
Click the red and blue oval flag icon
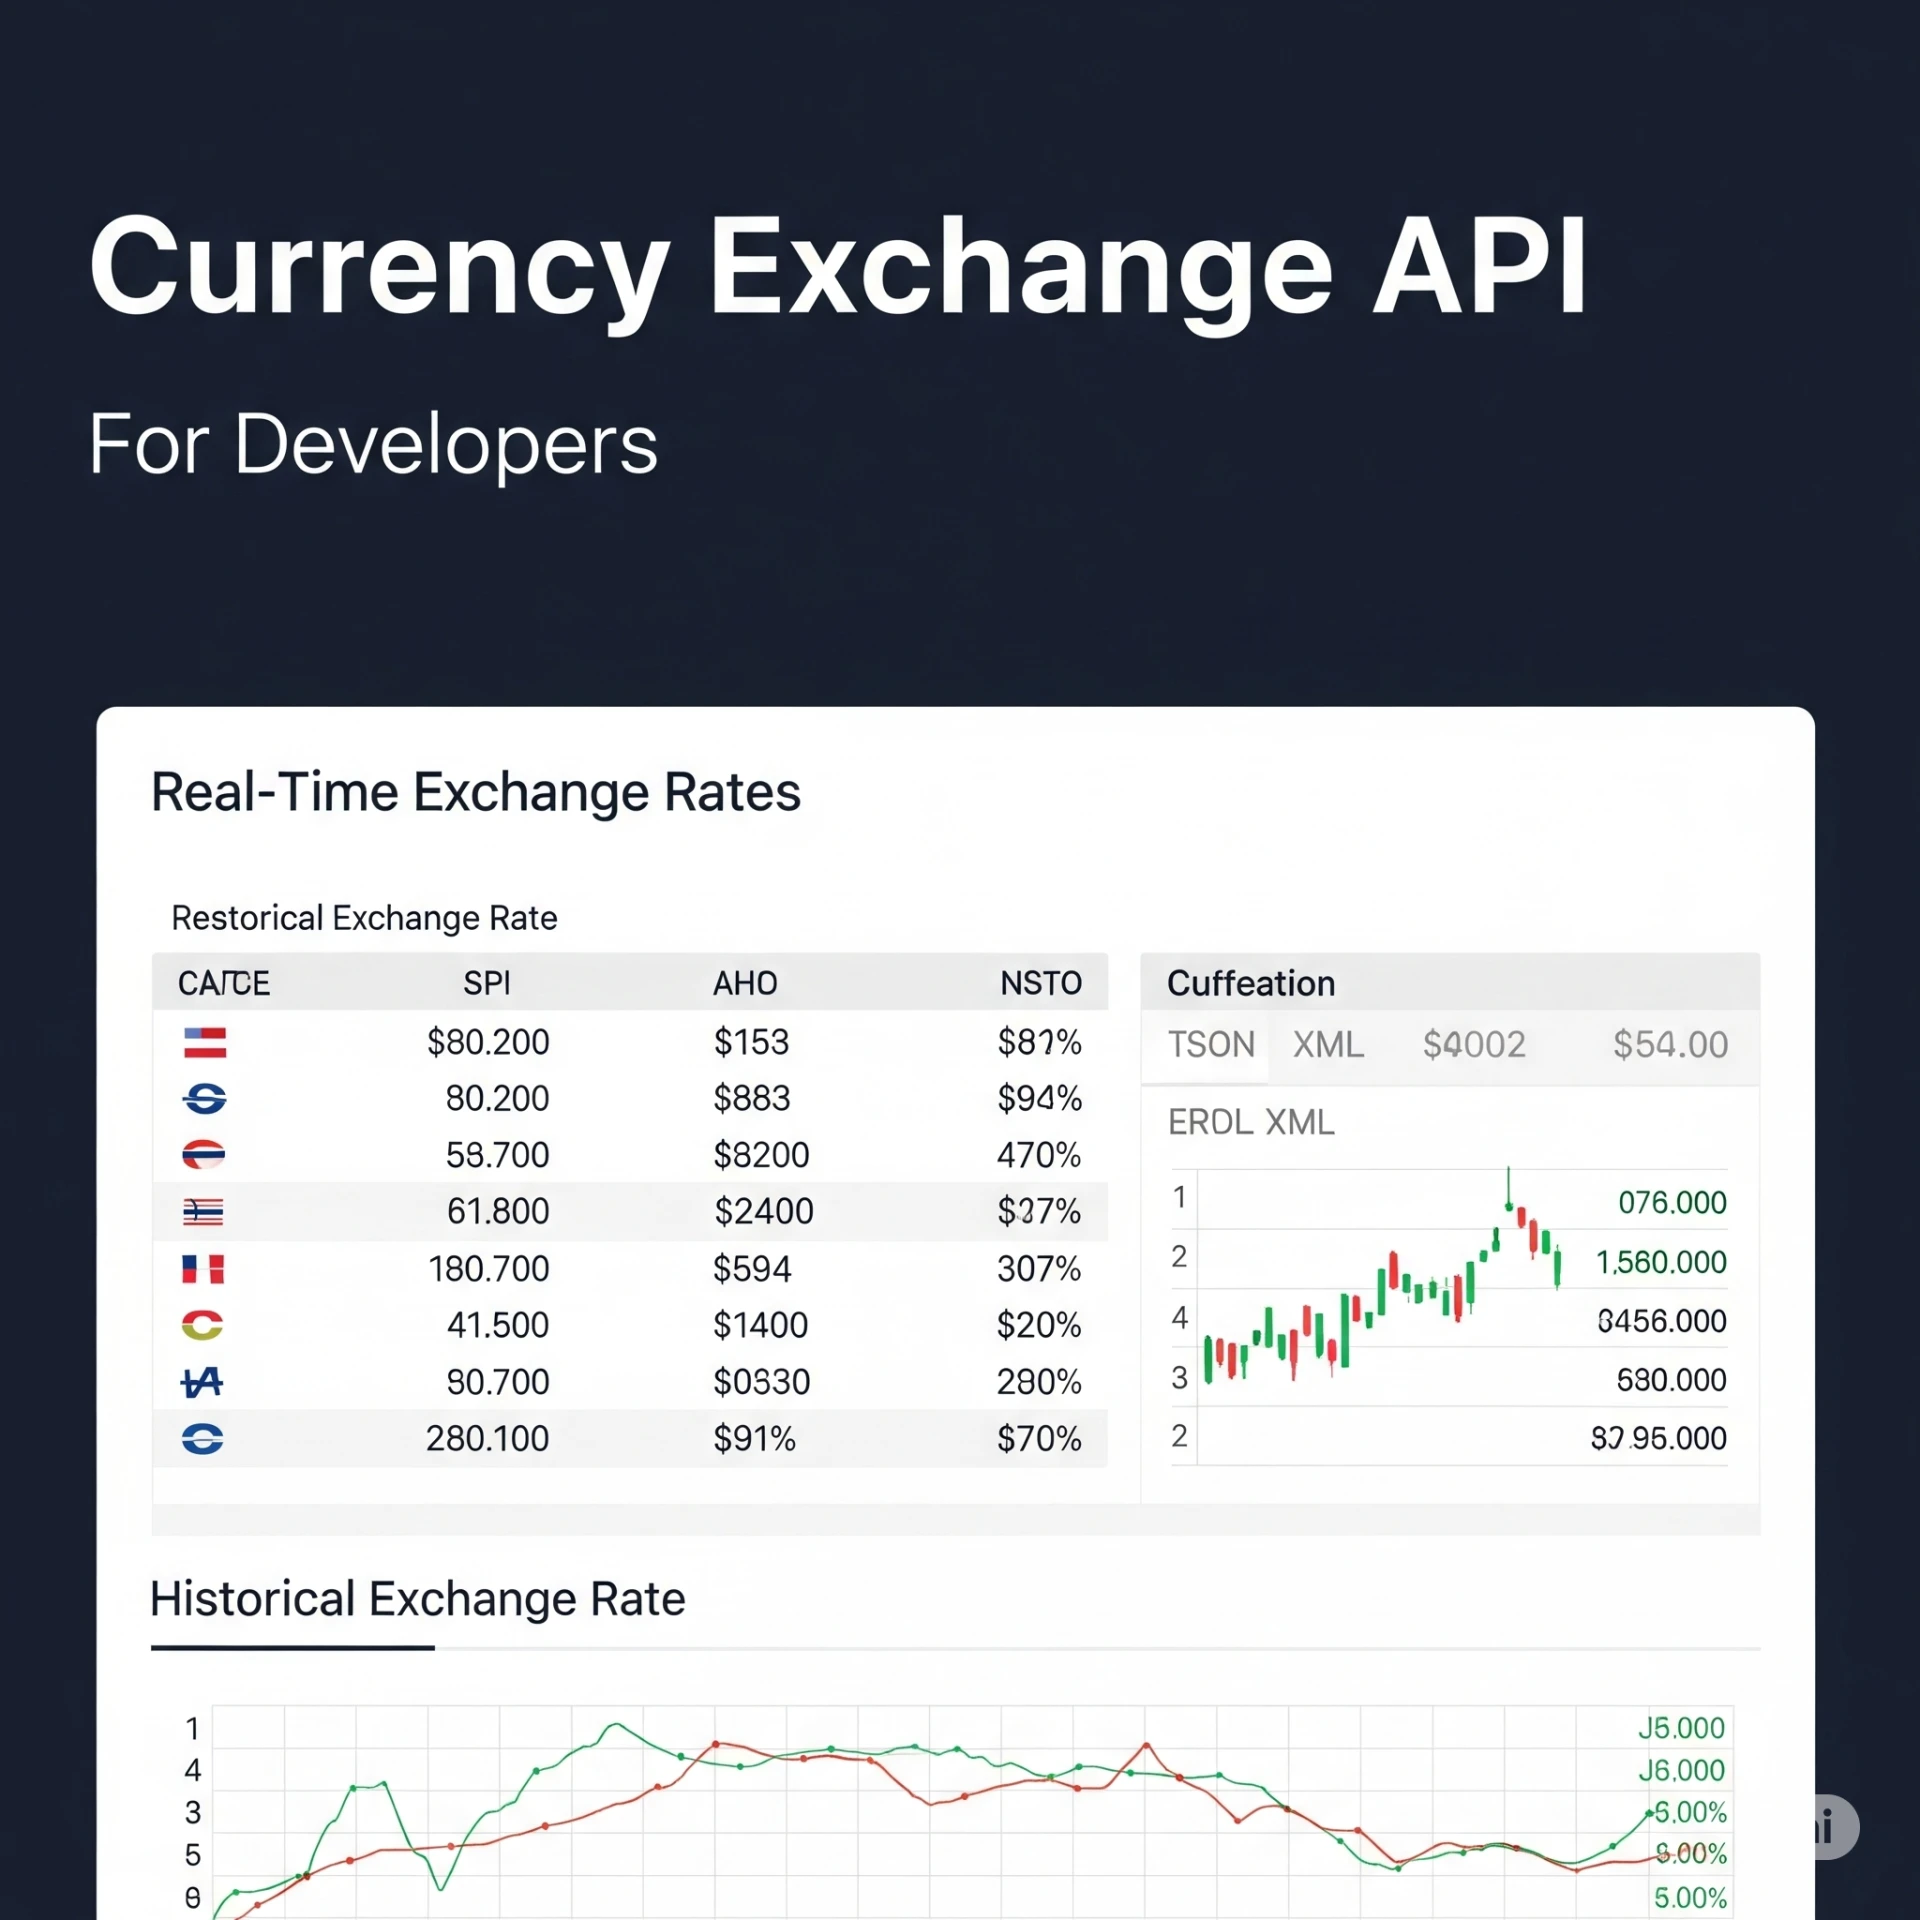click(x=204, y=1155)
